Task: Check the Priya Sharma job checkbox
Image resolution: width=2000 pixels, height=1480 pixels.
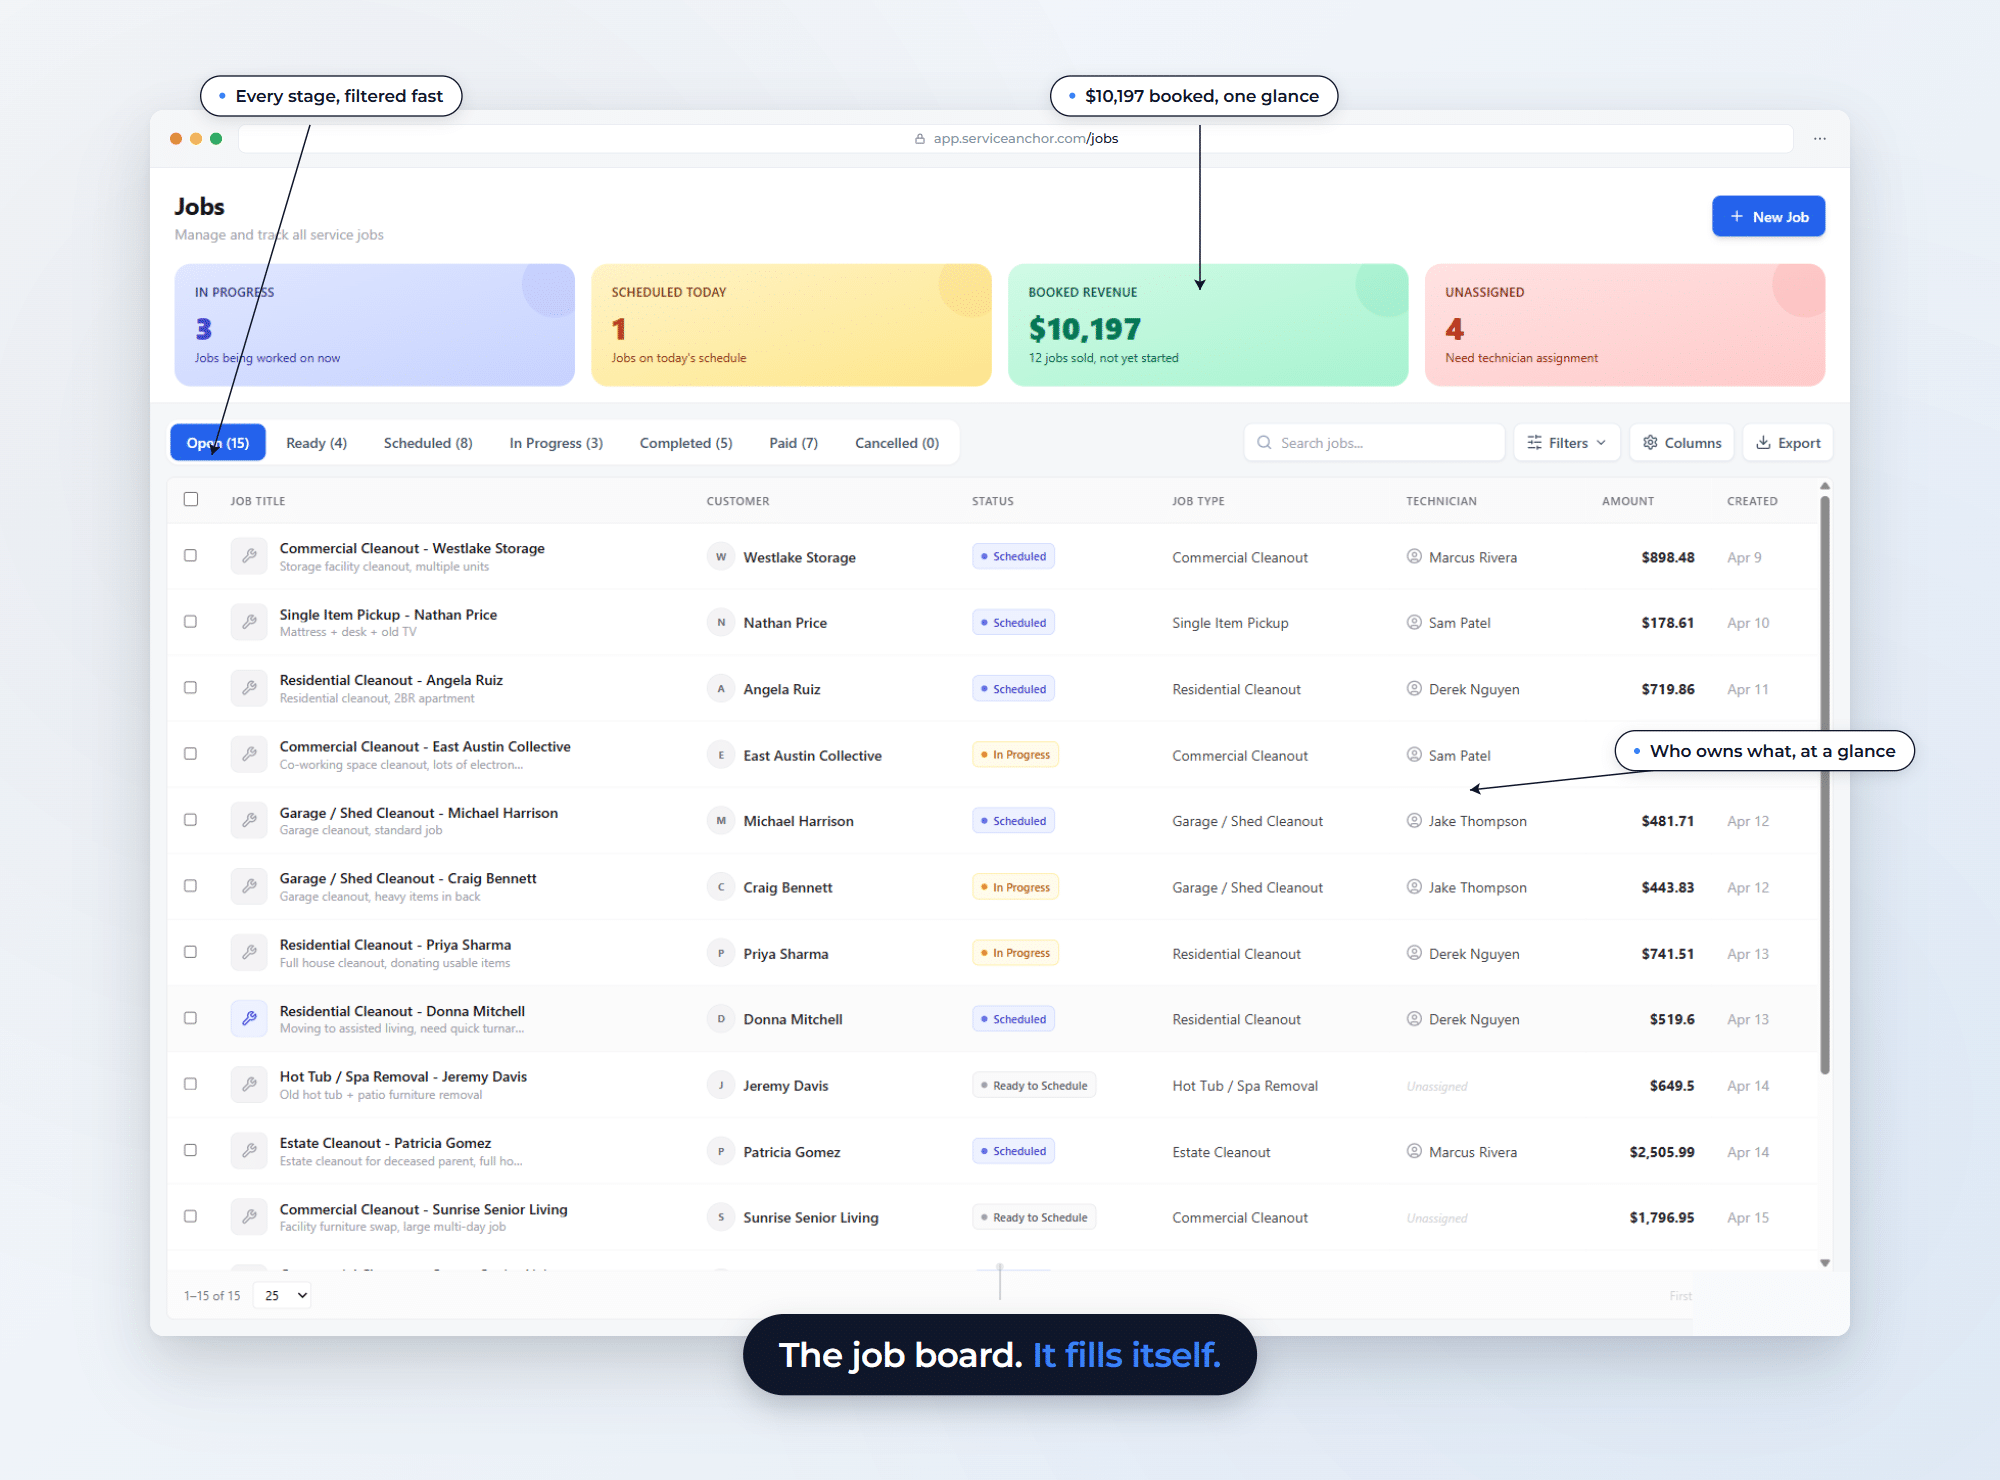Action: point(190,951)
